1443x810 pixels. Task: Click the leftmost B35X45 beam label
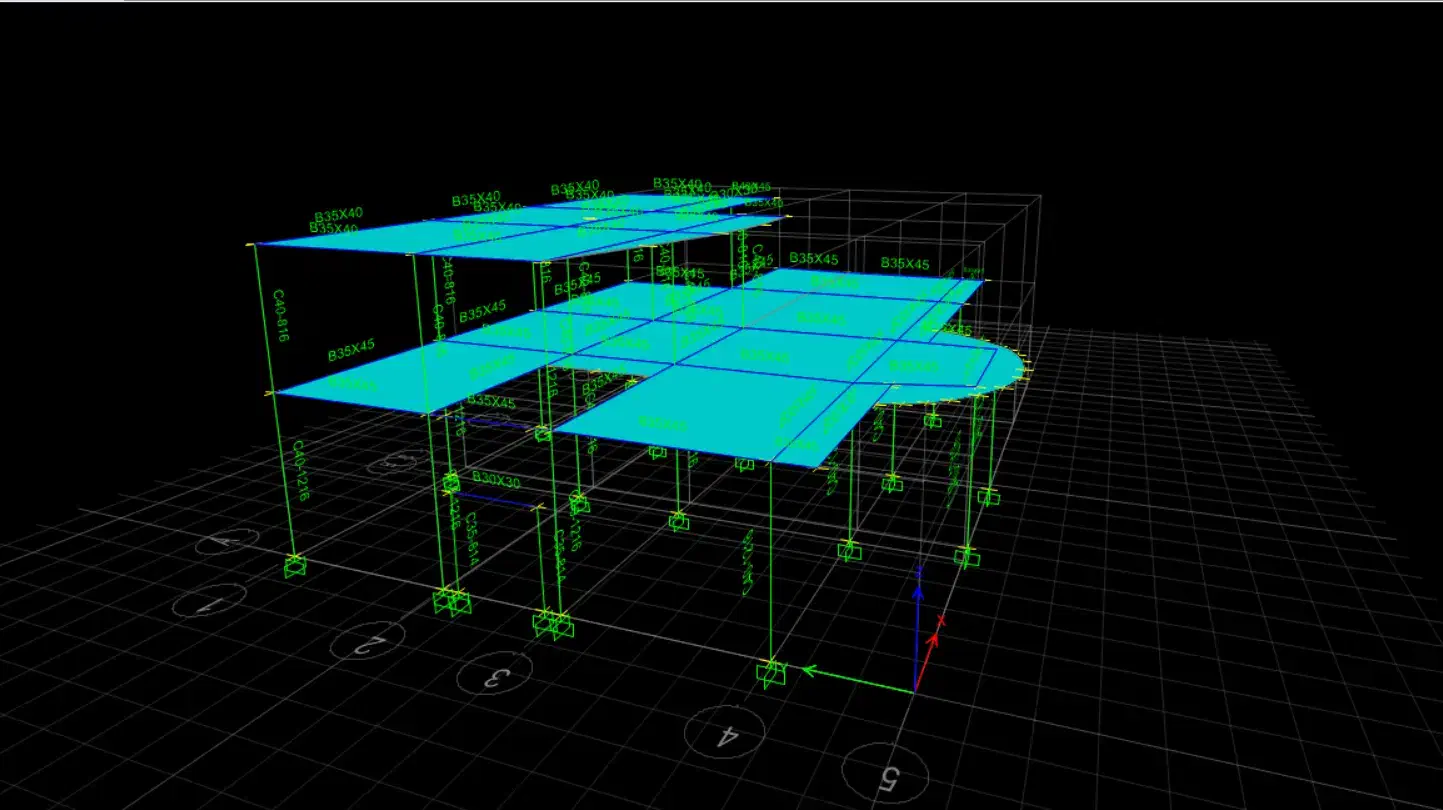tap(351, 351)
